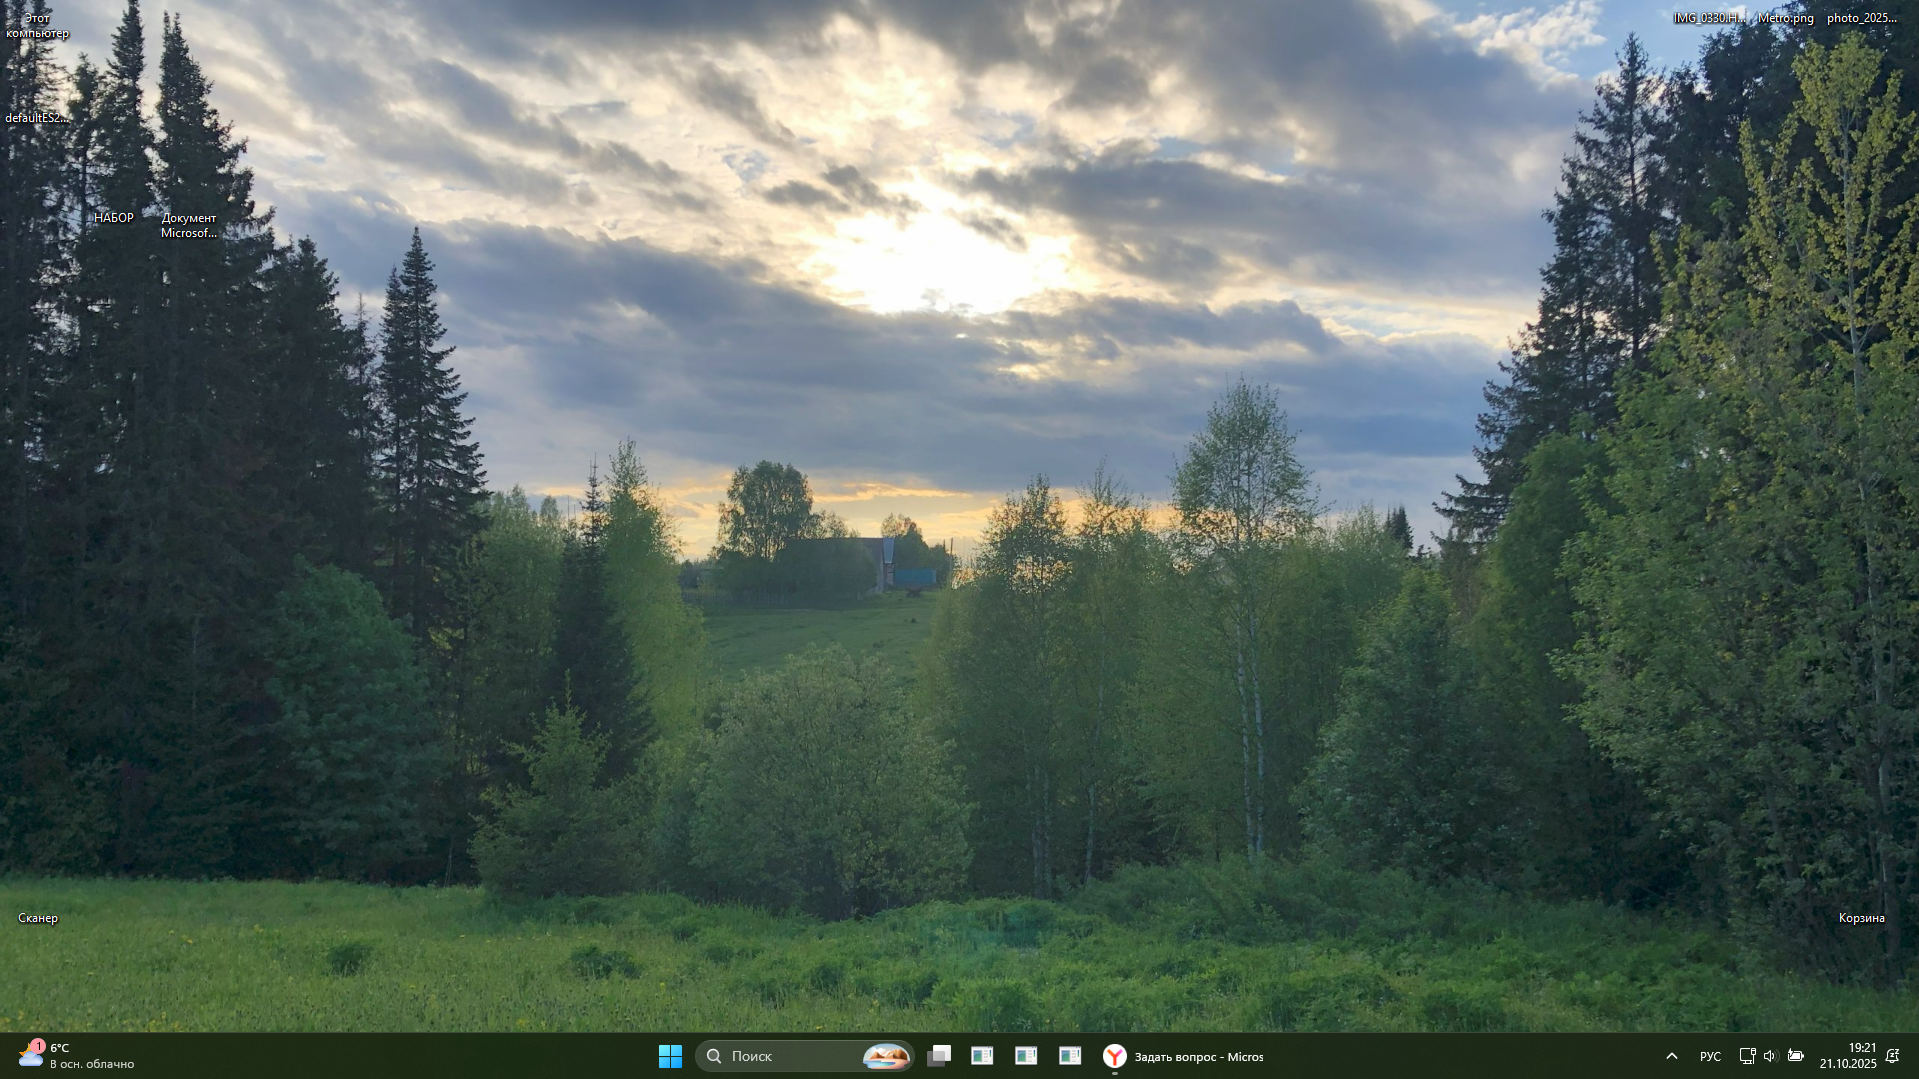Open the weather widget showing 6°C

tap(76, 1056)
